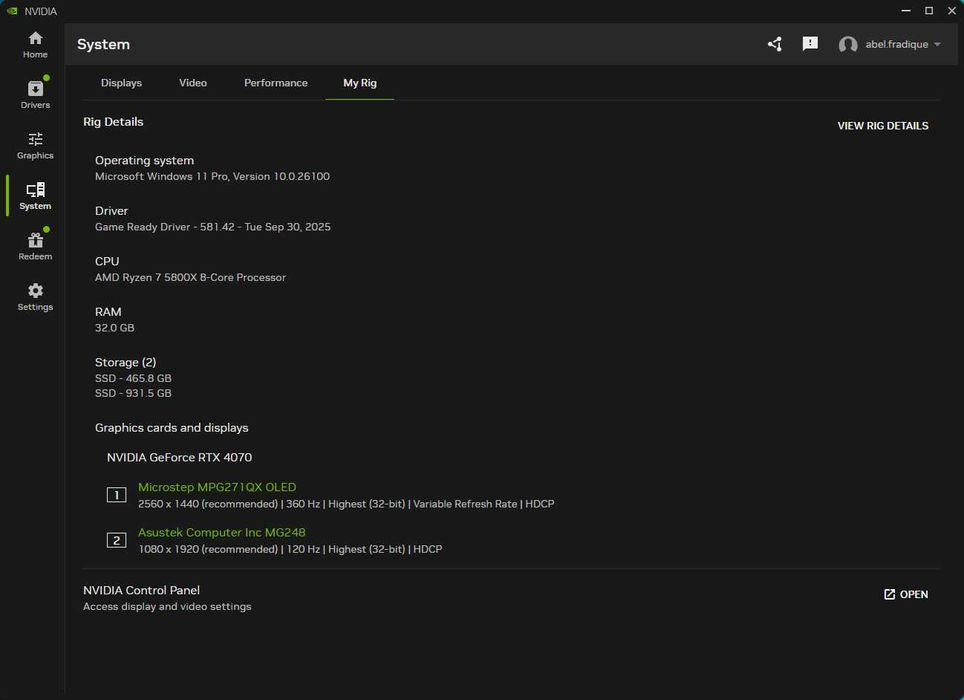
Task: Select the display 1 number box
Action: pos(116,495)
